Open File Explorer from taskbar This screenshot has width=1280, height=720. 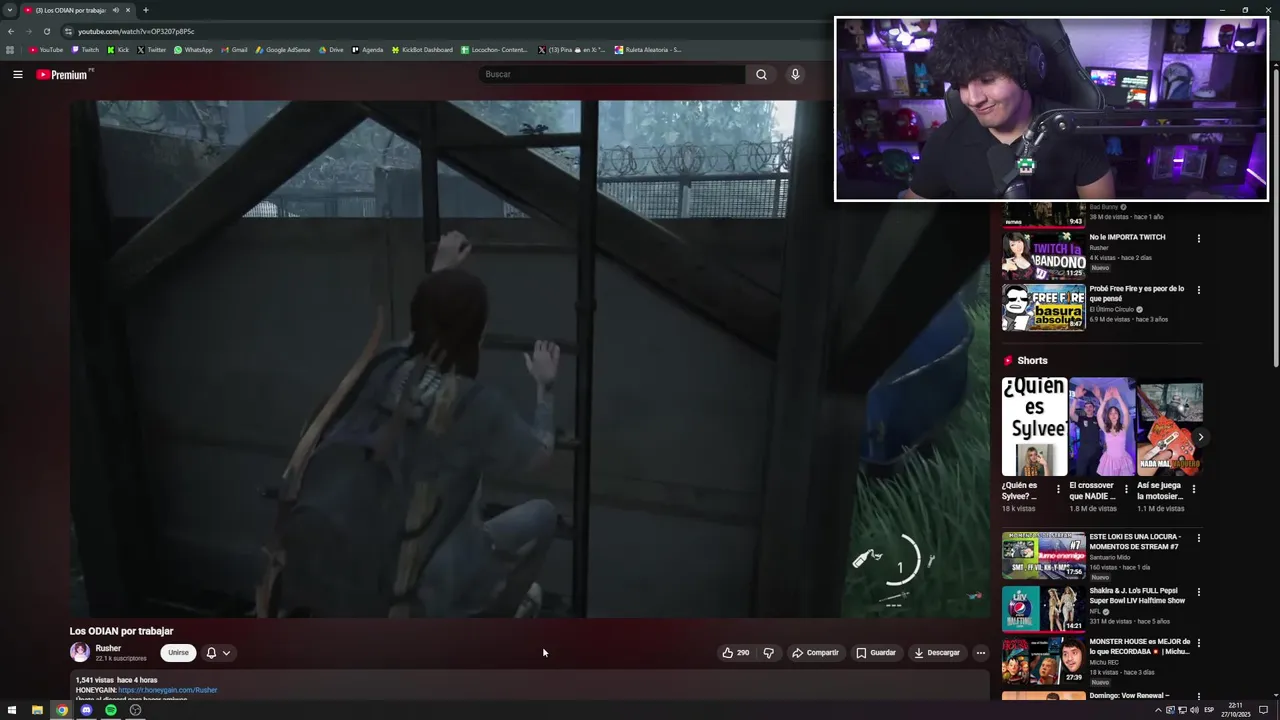(x=37, y=710)
